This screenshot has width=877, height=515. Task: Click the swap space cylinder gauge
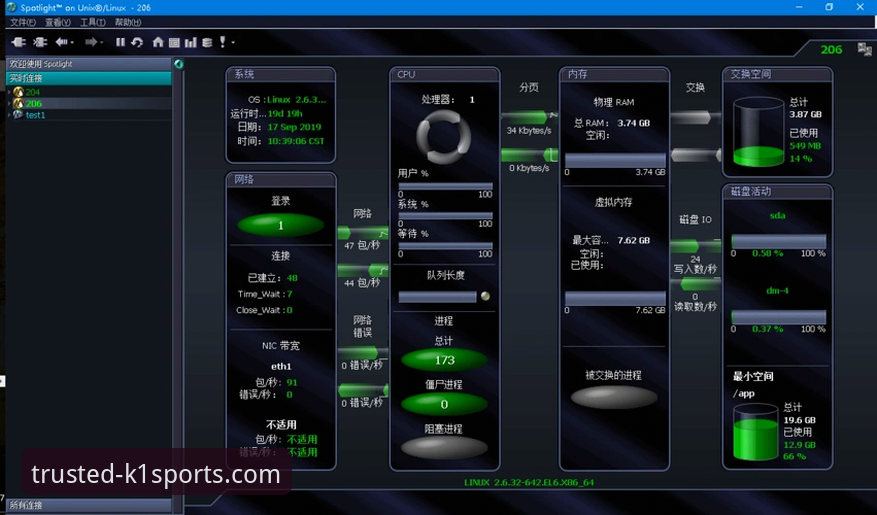point(758,132)
